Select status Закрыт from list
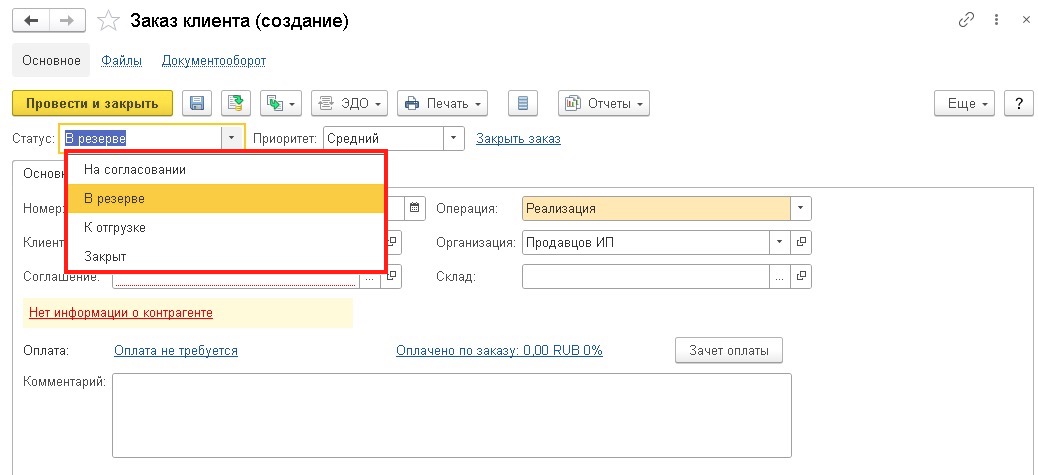This screenshot has height=475, width=1038. point(226,256)
